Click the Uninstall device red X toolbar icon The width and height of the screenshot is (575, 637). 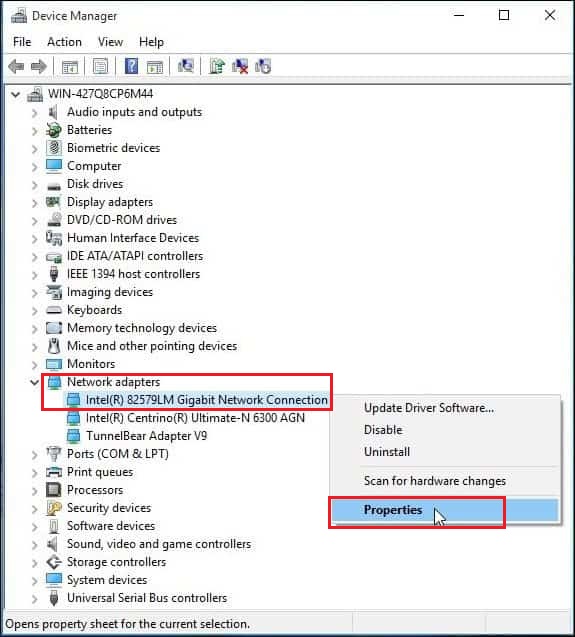coord(240,66)
